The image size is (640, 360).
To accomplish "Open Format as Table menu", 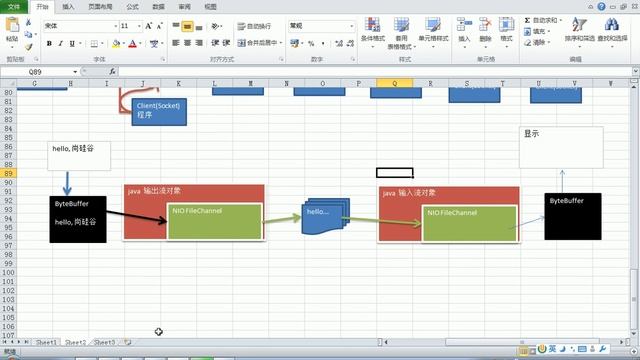I will (401, 33).
